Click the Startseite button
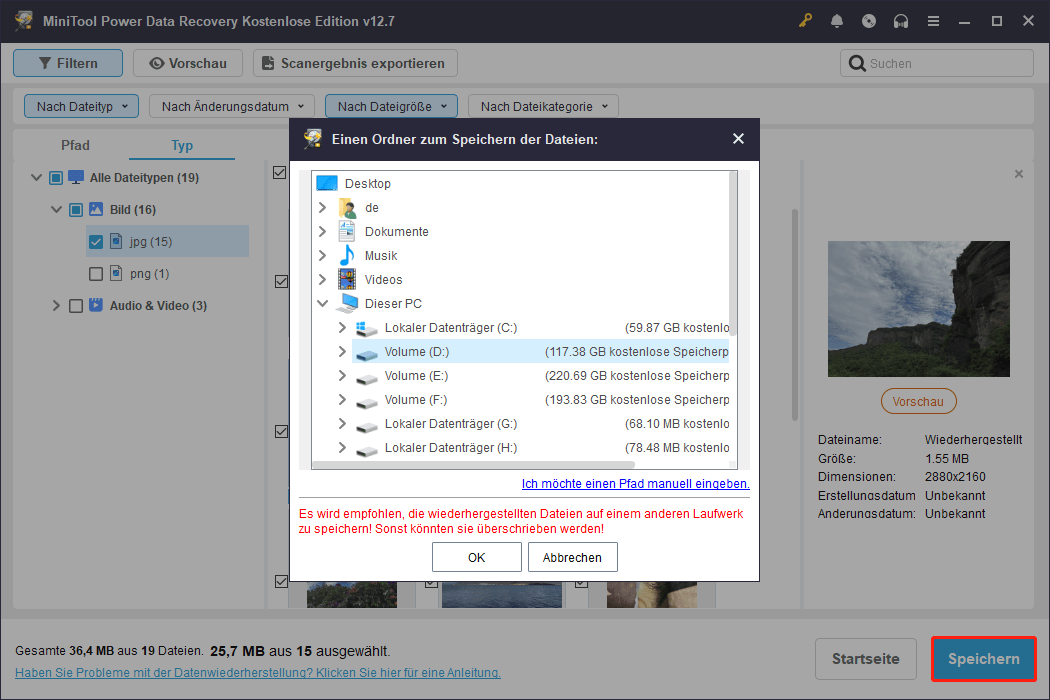1050x700 pixels. coord(866,659)
